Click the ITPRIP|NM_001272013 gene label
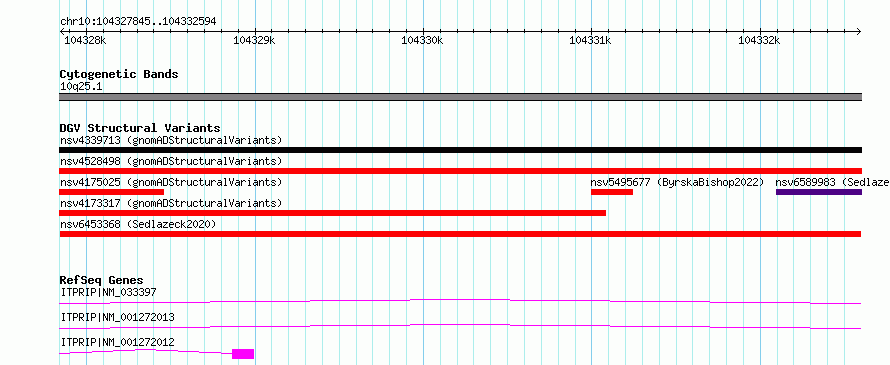 pyautogui.click(x=117, y=317)
